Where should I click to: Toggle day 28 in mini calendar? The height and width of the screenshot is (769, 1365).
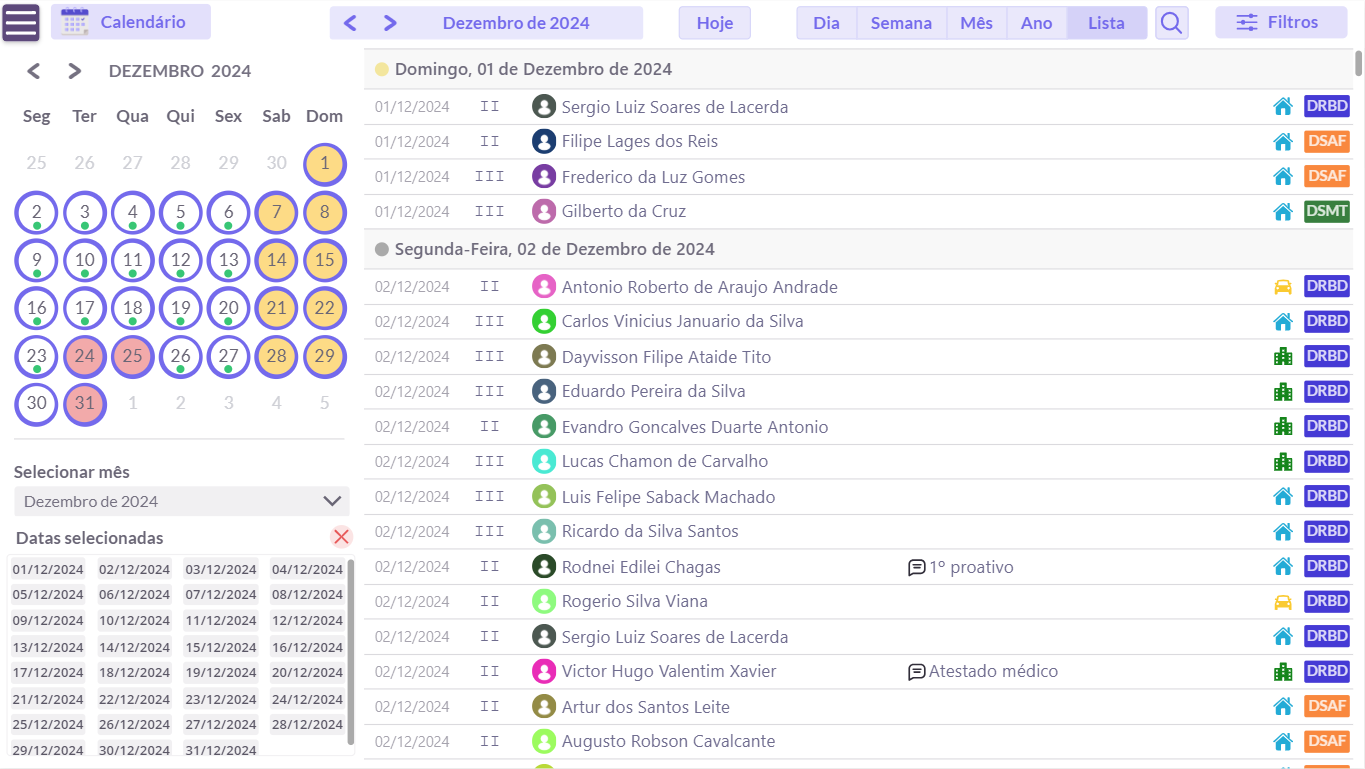277,356
